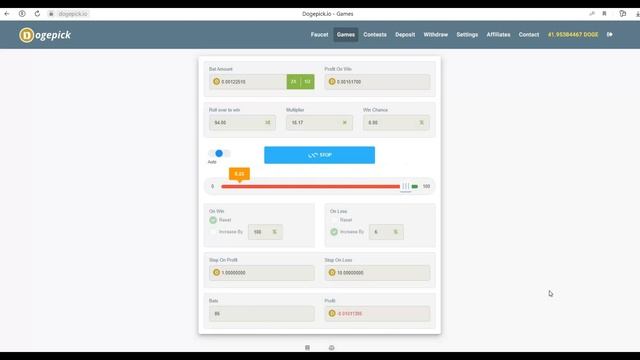This screenshot has height=360, width=640.
Task: Toggle the Auto betting switch
Action: coord(219,153)
